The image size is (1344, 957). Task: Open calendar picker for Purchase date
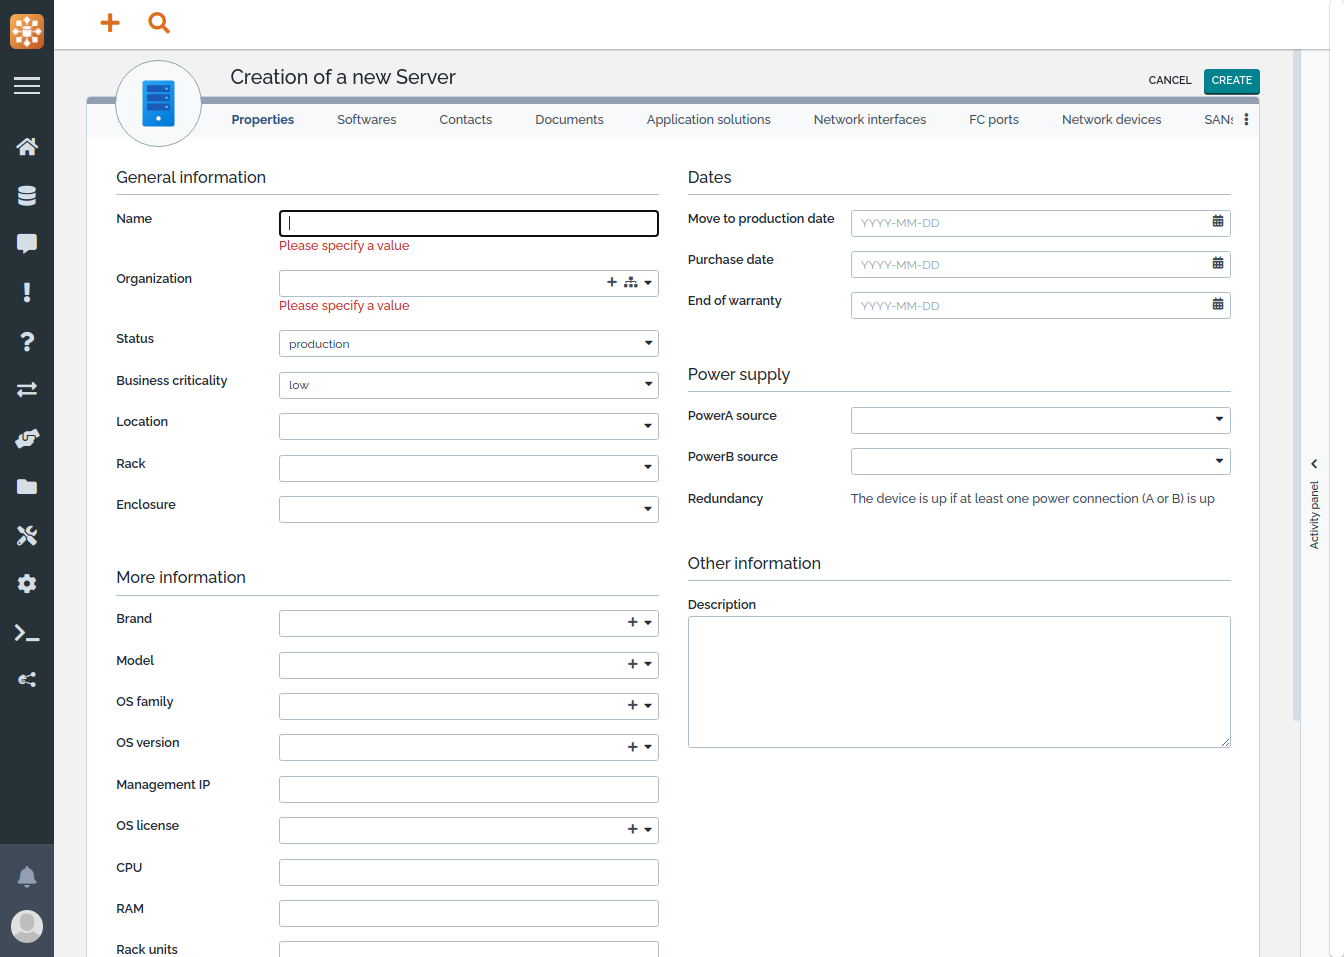coord(1217,263)
